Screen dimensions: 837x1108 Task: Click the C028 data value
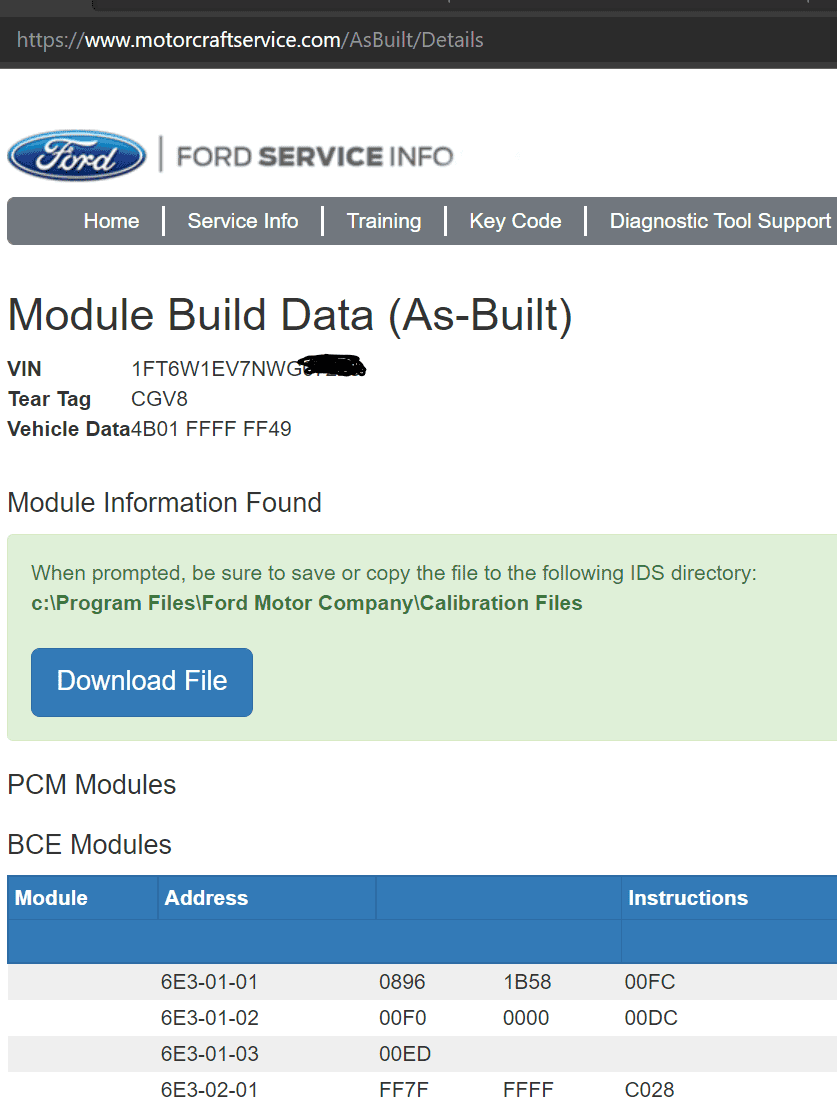coord(649,1090)
